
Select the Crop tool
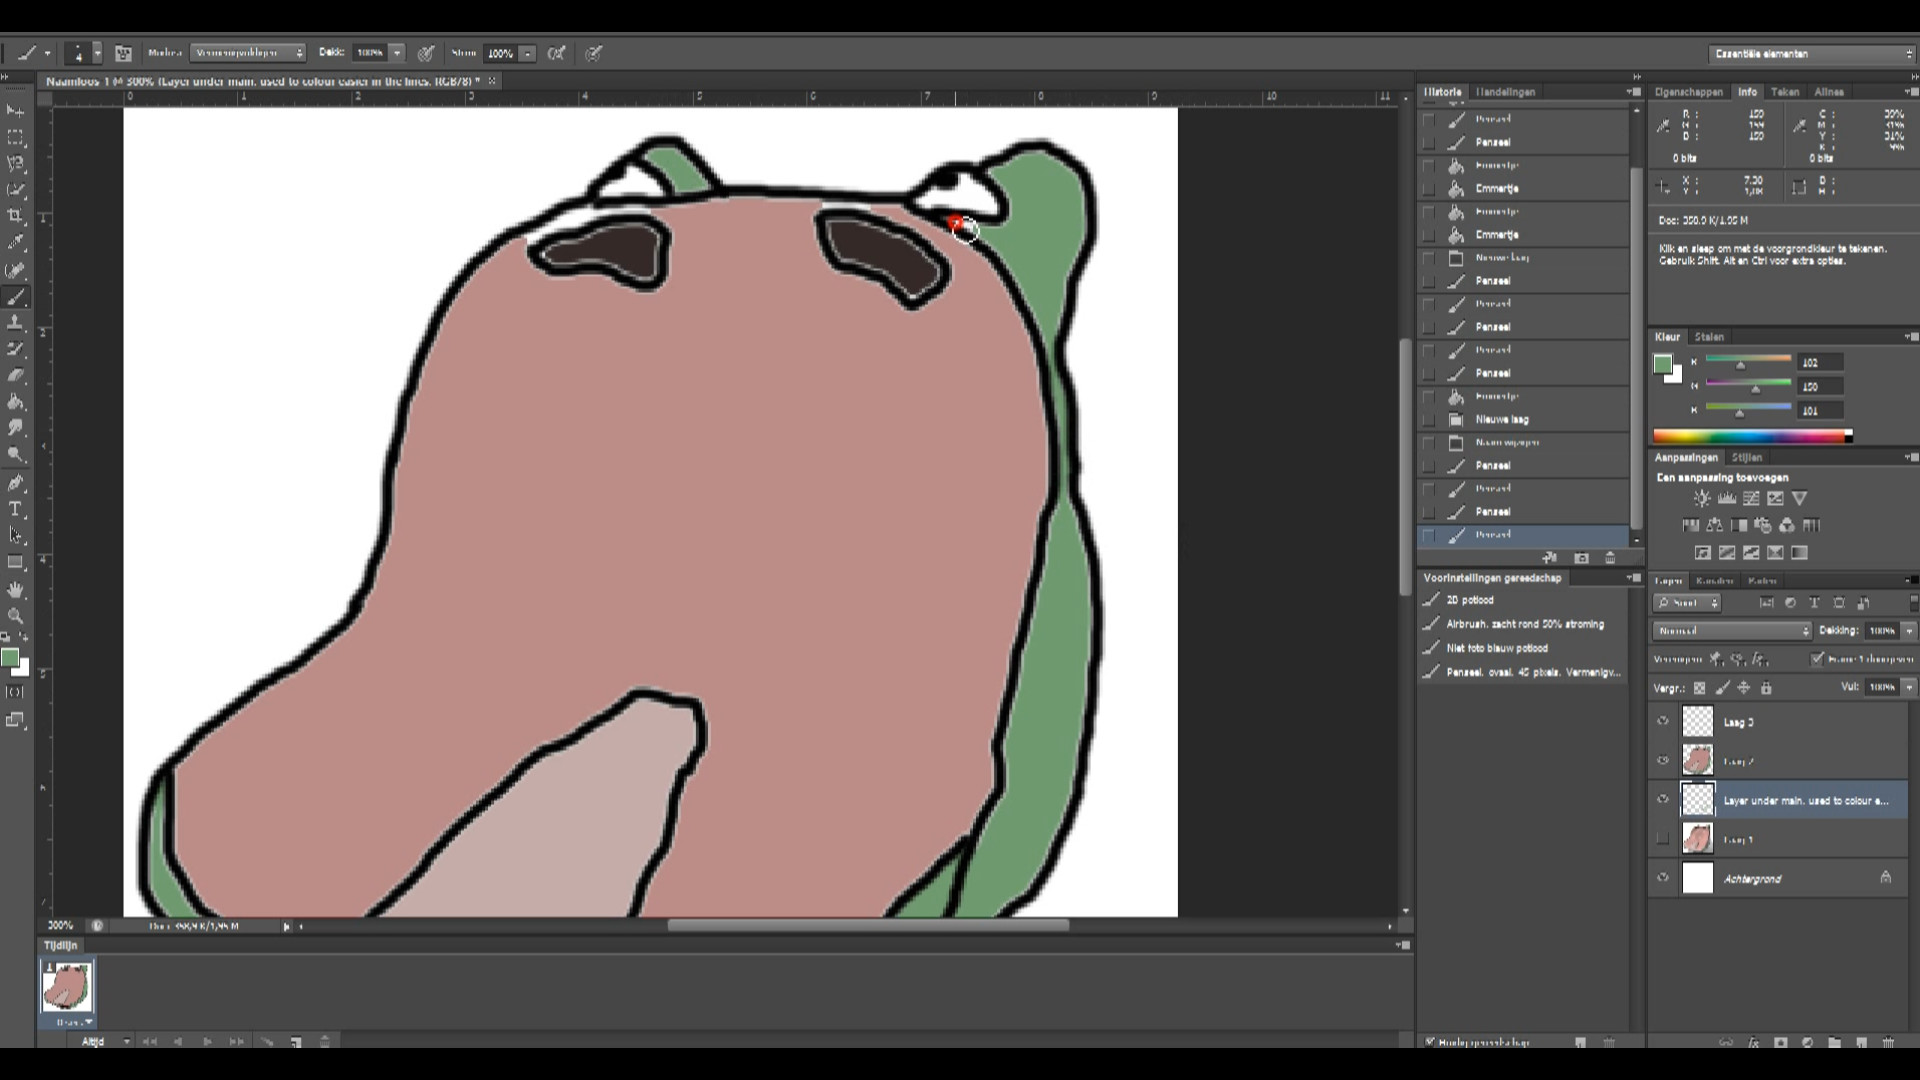(15, 216)
